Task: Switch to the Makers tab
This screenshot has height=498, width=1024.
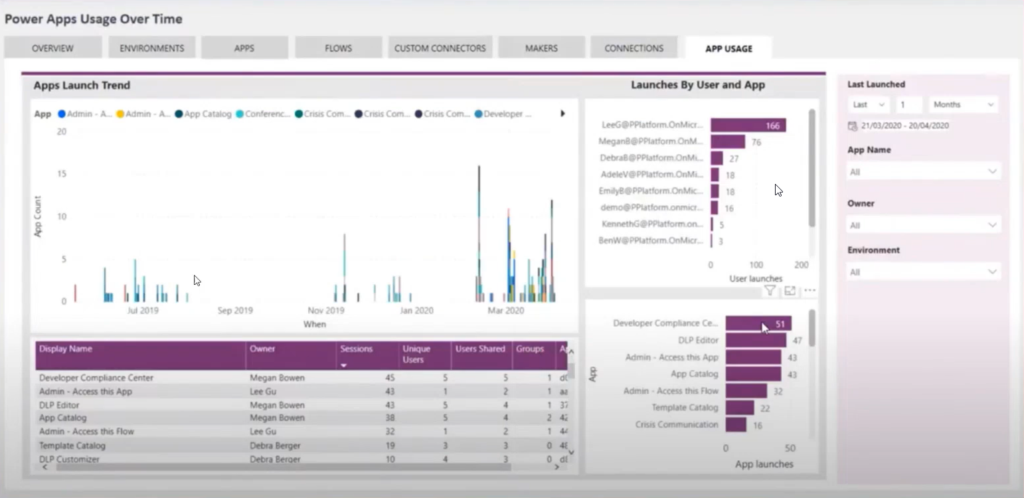Action: (x=541, y=48)
